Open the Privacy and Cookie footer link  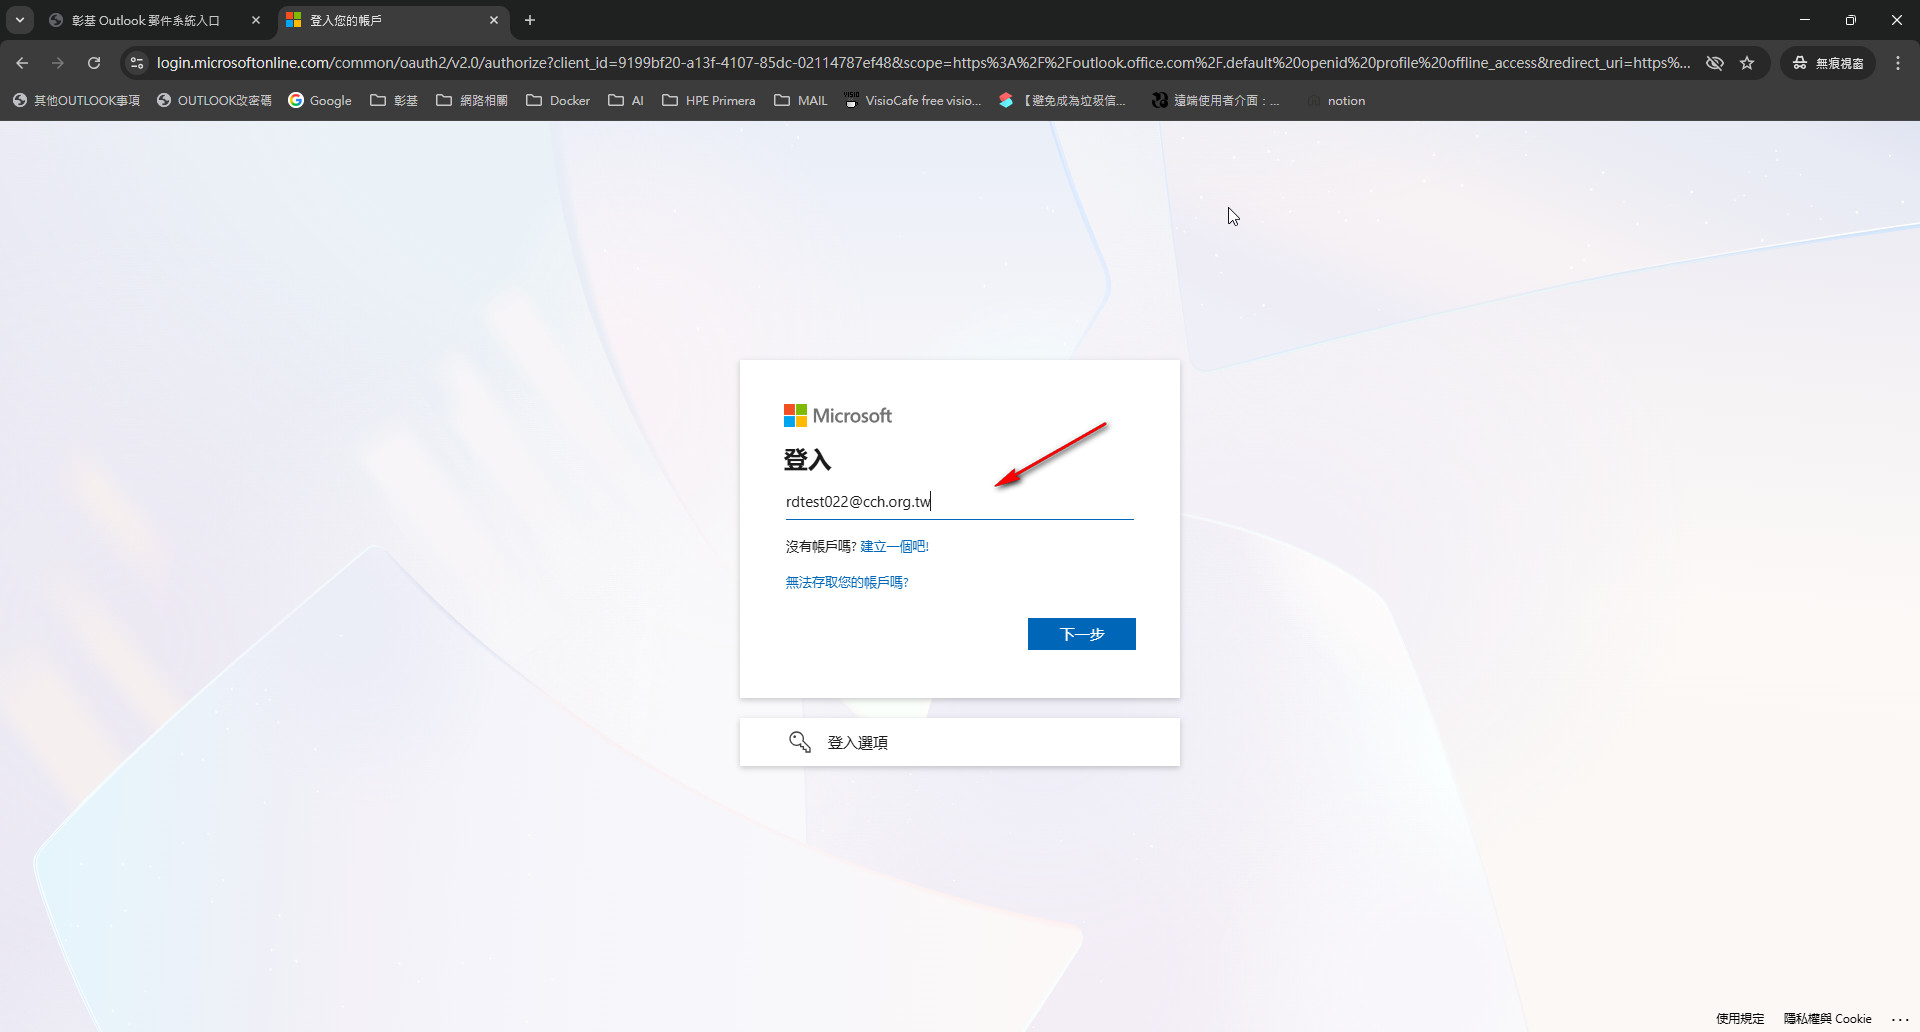coord(1827,1018)
